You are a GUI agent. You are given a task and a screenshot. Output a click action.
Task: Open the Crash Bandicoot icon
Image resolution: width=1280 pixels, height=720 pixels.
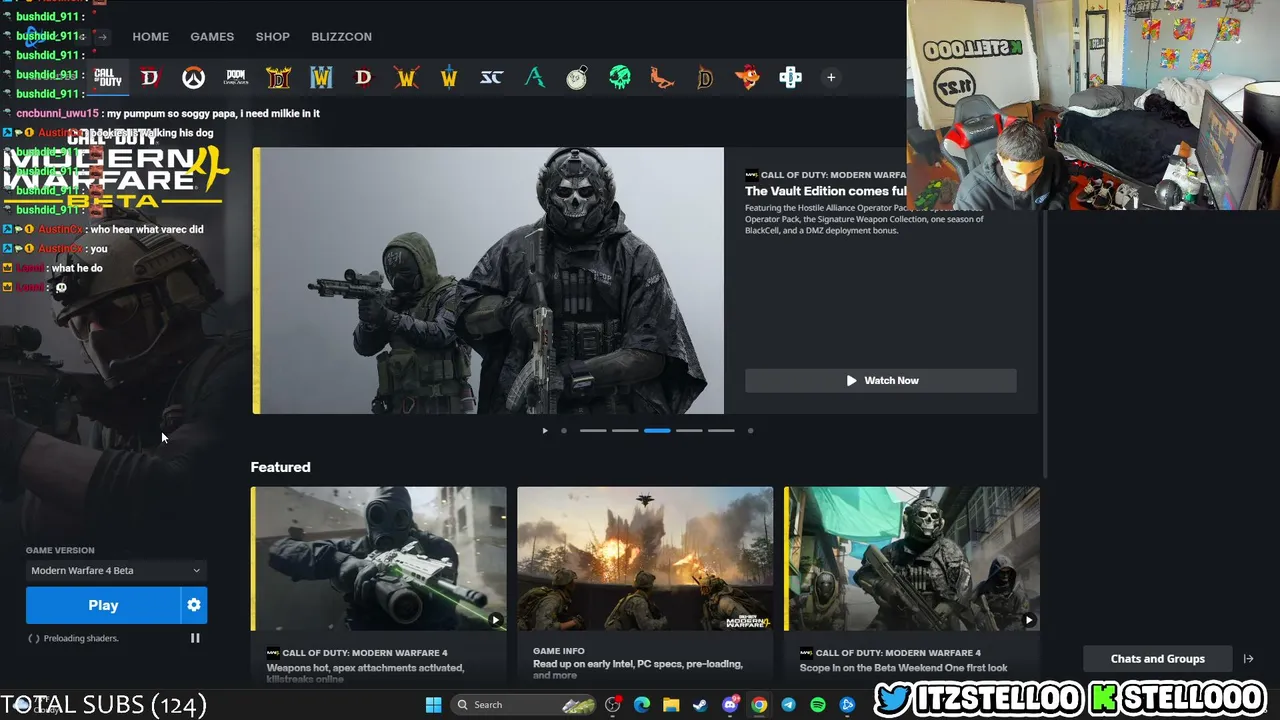pyautogui.click(x=747, y=77)
